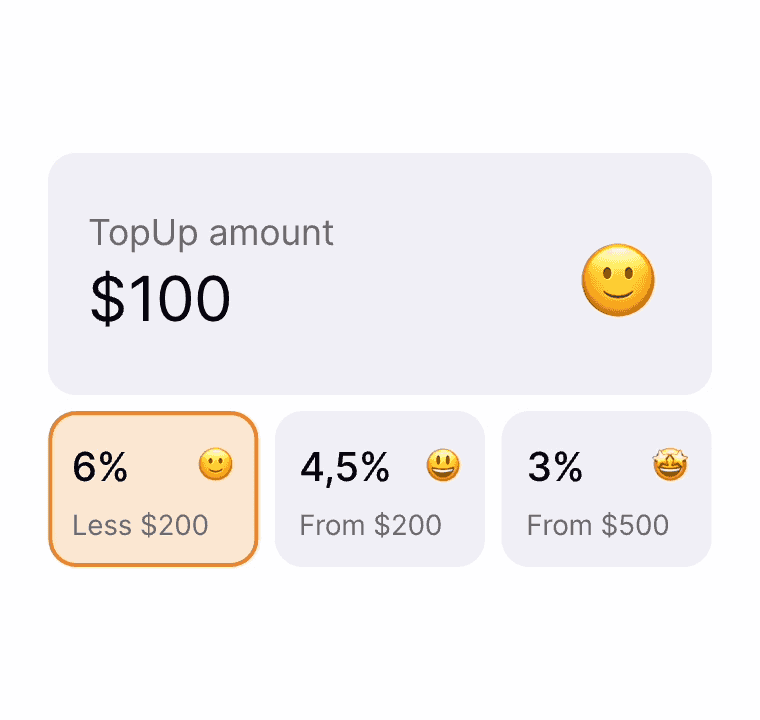
Task: Click the large smiley emoji beside $100
Action: 618,280
